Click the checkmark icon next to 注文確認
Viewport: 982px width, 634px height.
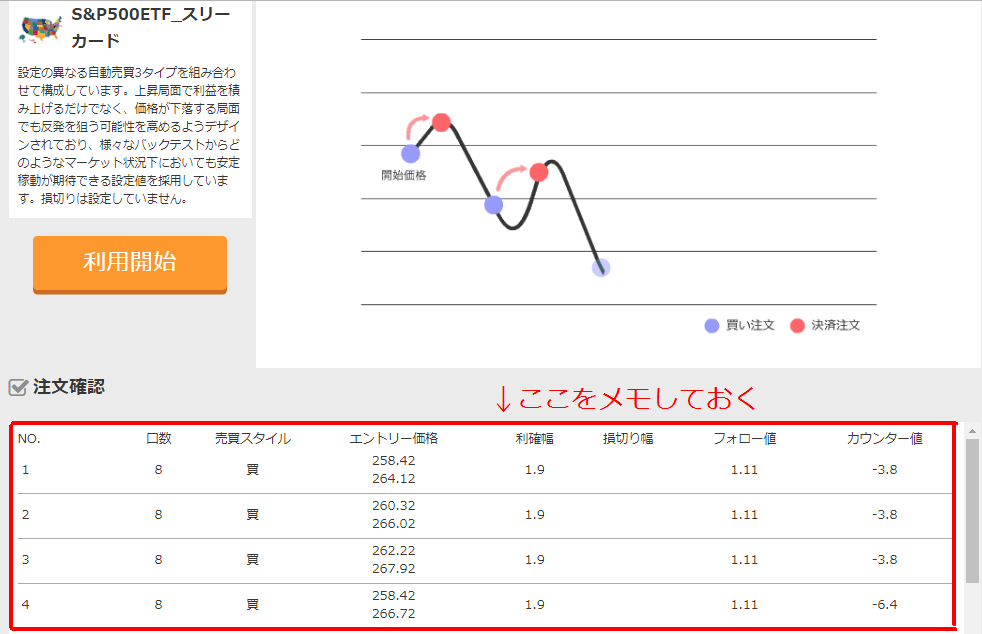[x=18, y=387]
